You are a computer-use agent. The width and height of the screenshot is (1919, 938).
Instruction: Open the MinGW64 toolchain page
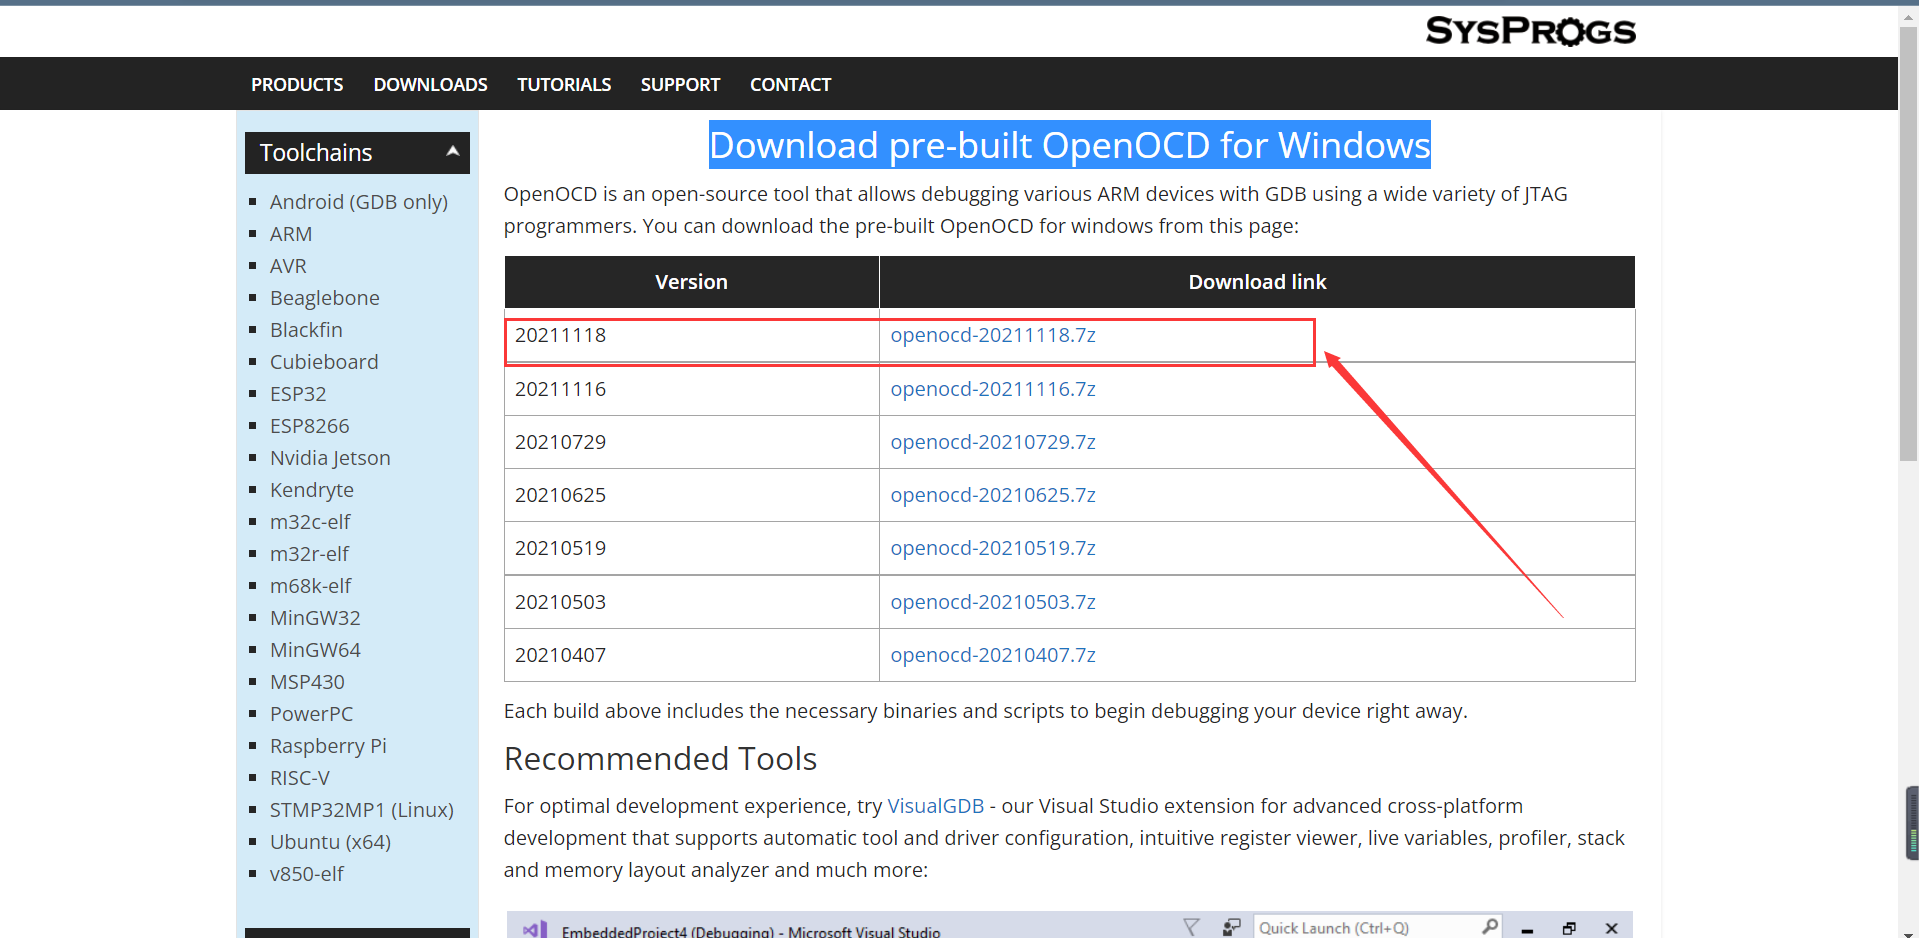coord(315,650)
